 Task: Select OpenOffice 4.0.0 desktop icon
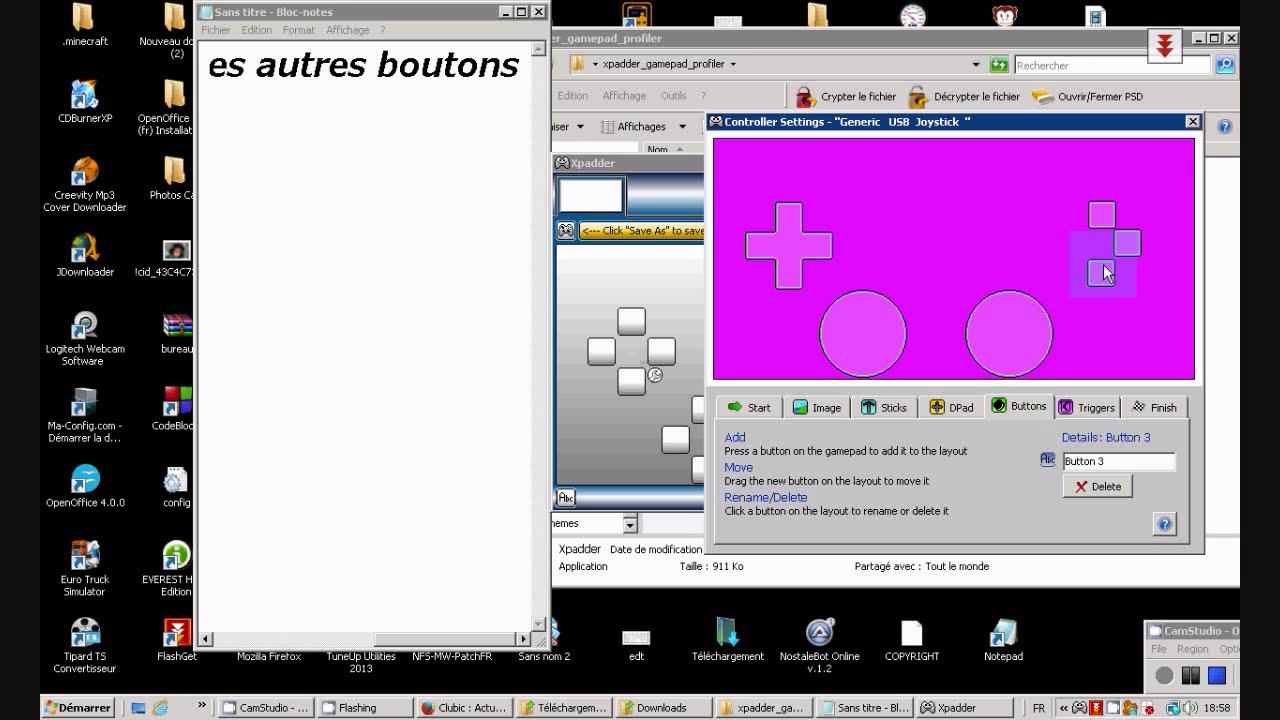(85, 487)
